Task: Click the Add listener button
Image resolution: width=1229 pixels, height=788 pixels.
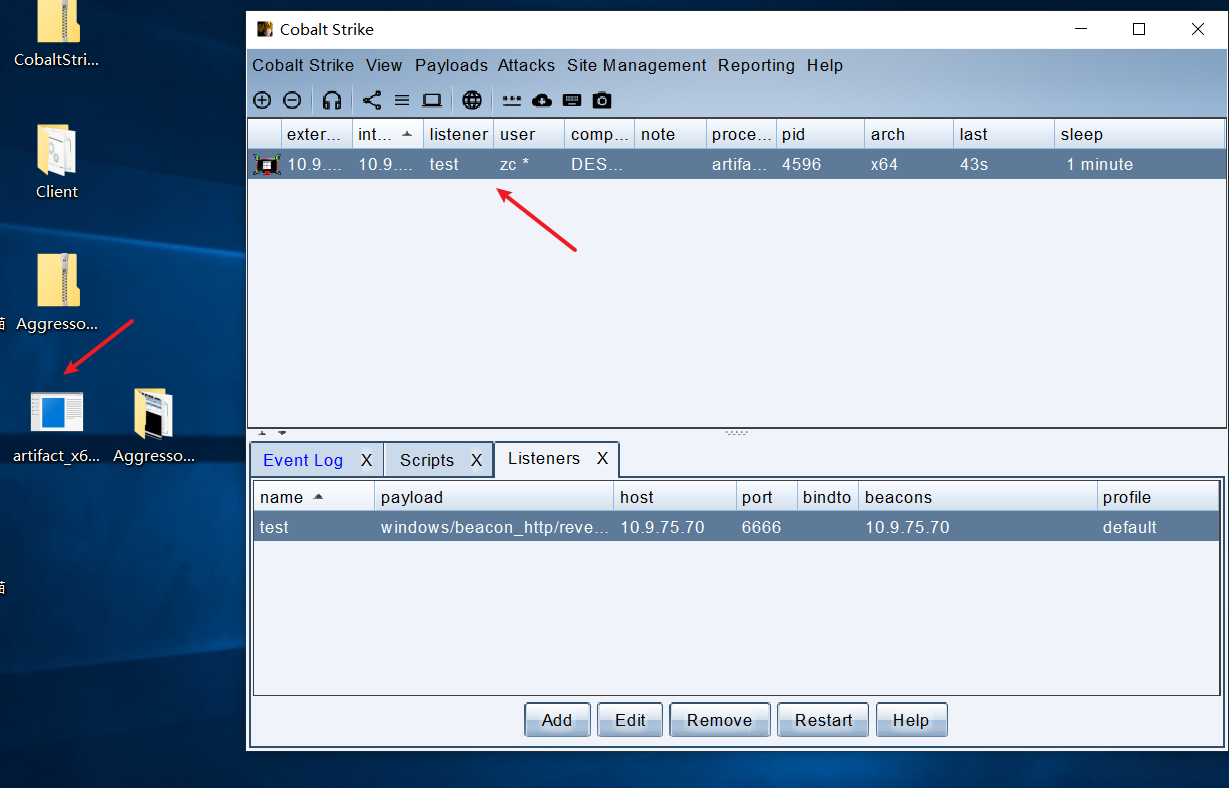Action: pos(557,720)
